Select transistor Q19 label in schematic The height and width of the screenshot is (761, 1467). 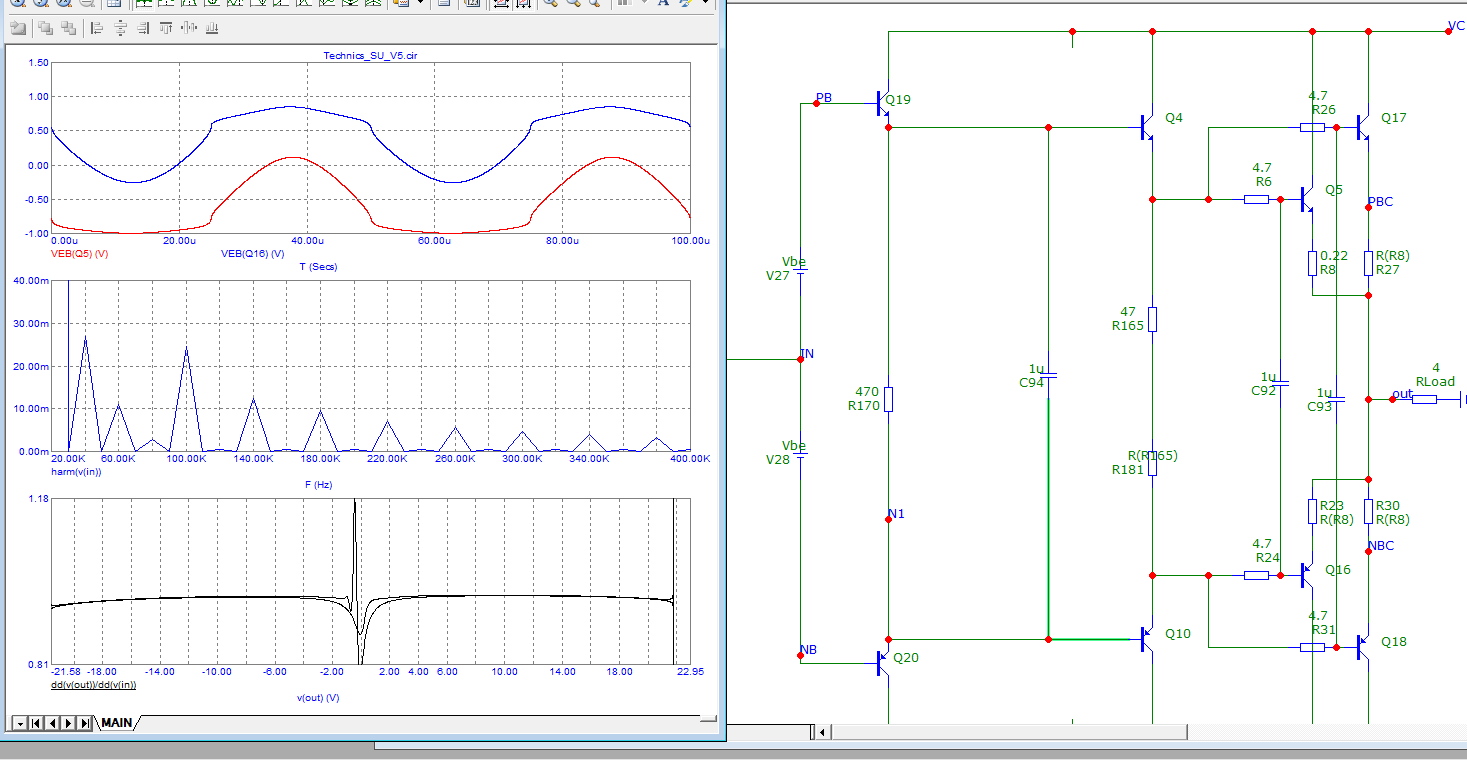pos(898,100)
